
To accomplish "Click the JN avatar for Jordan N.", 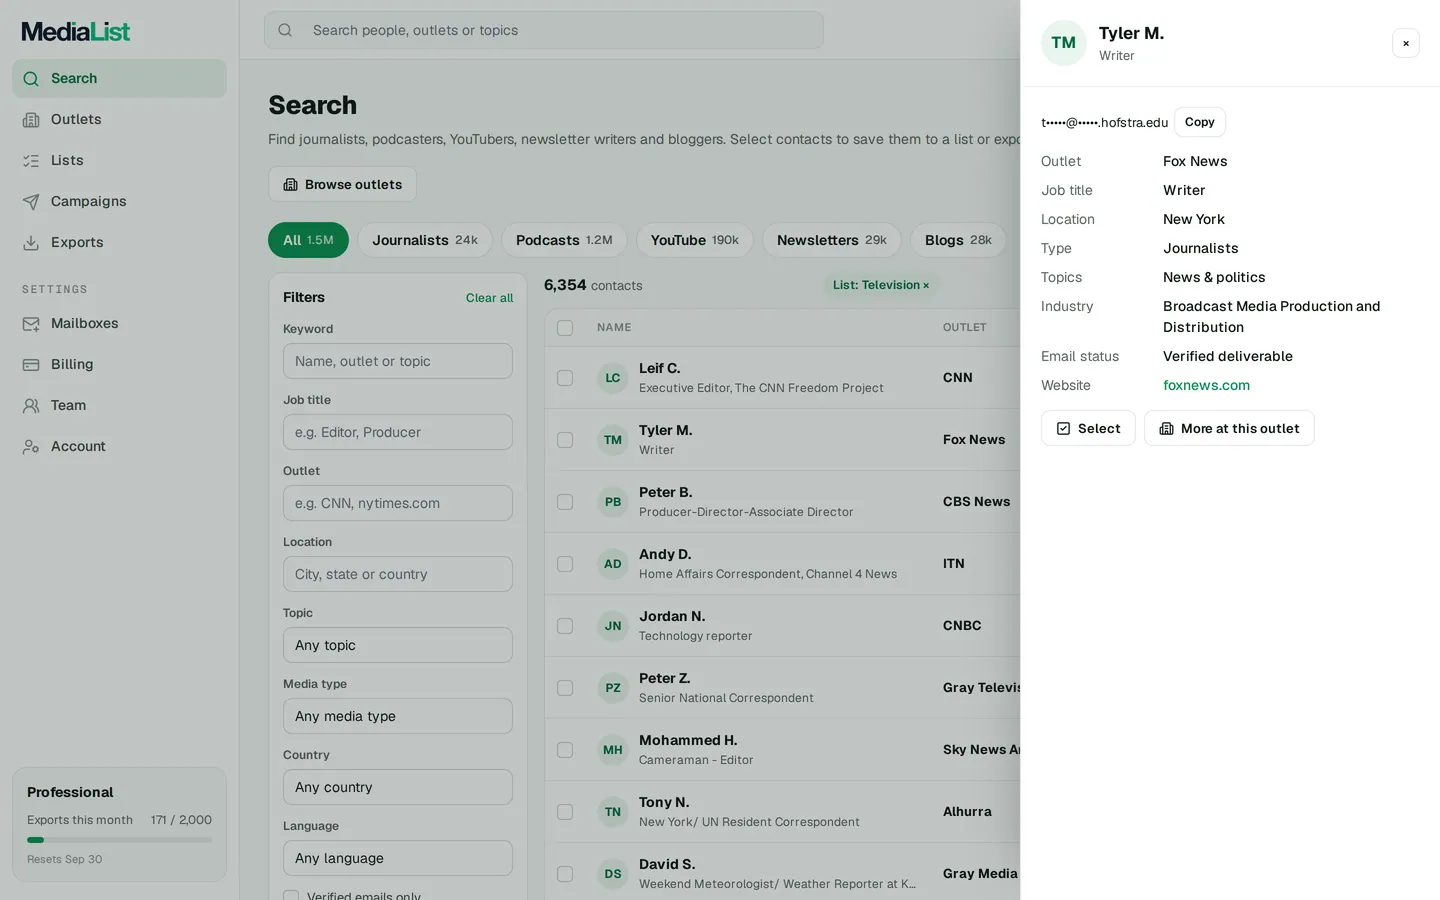I will [x=612, y=626].
